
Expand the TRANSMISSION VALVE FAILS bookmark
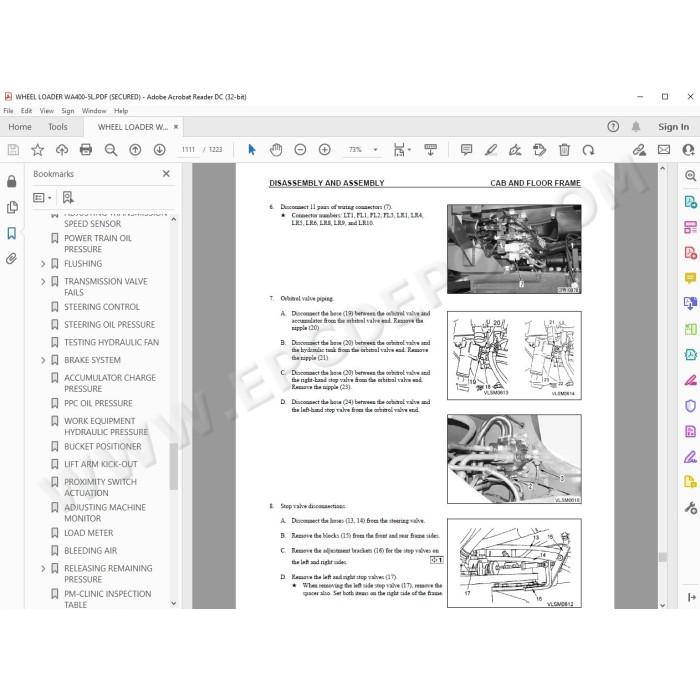coord(43,282)
